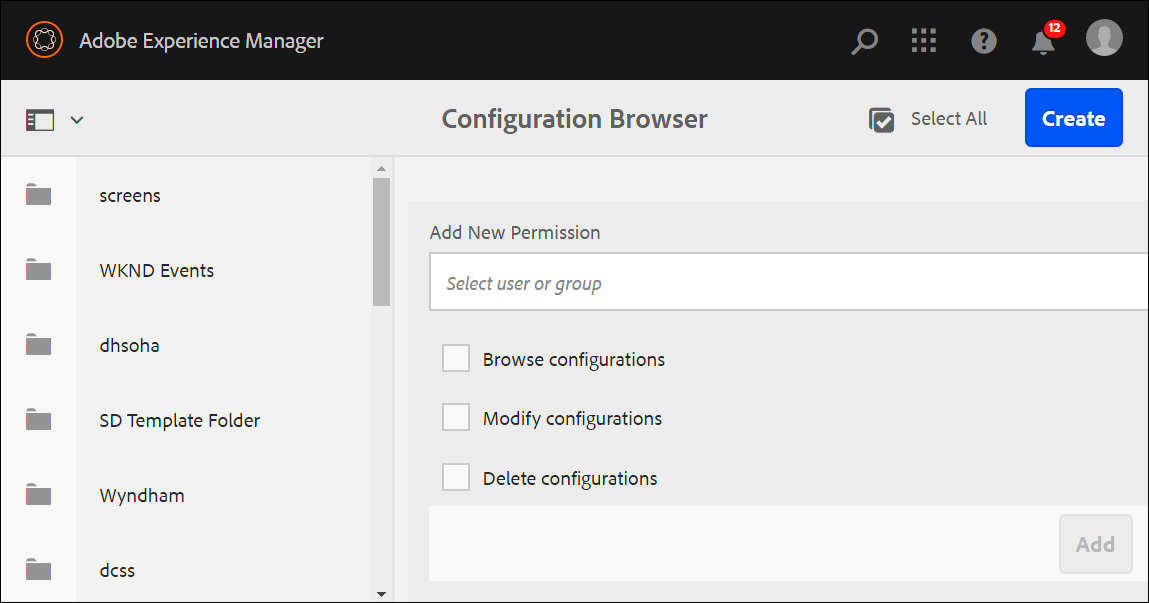Check the Modify configurations option

pos(456,416)
